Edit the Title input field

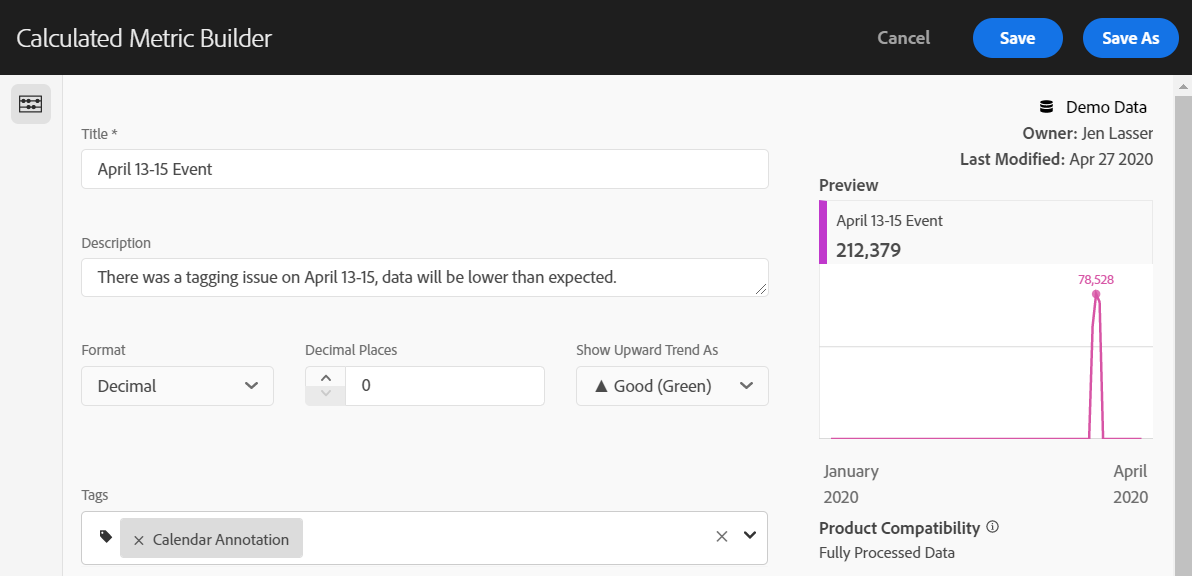click(424, 169)
